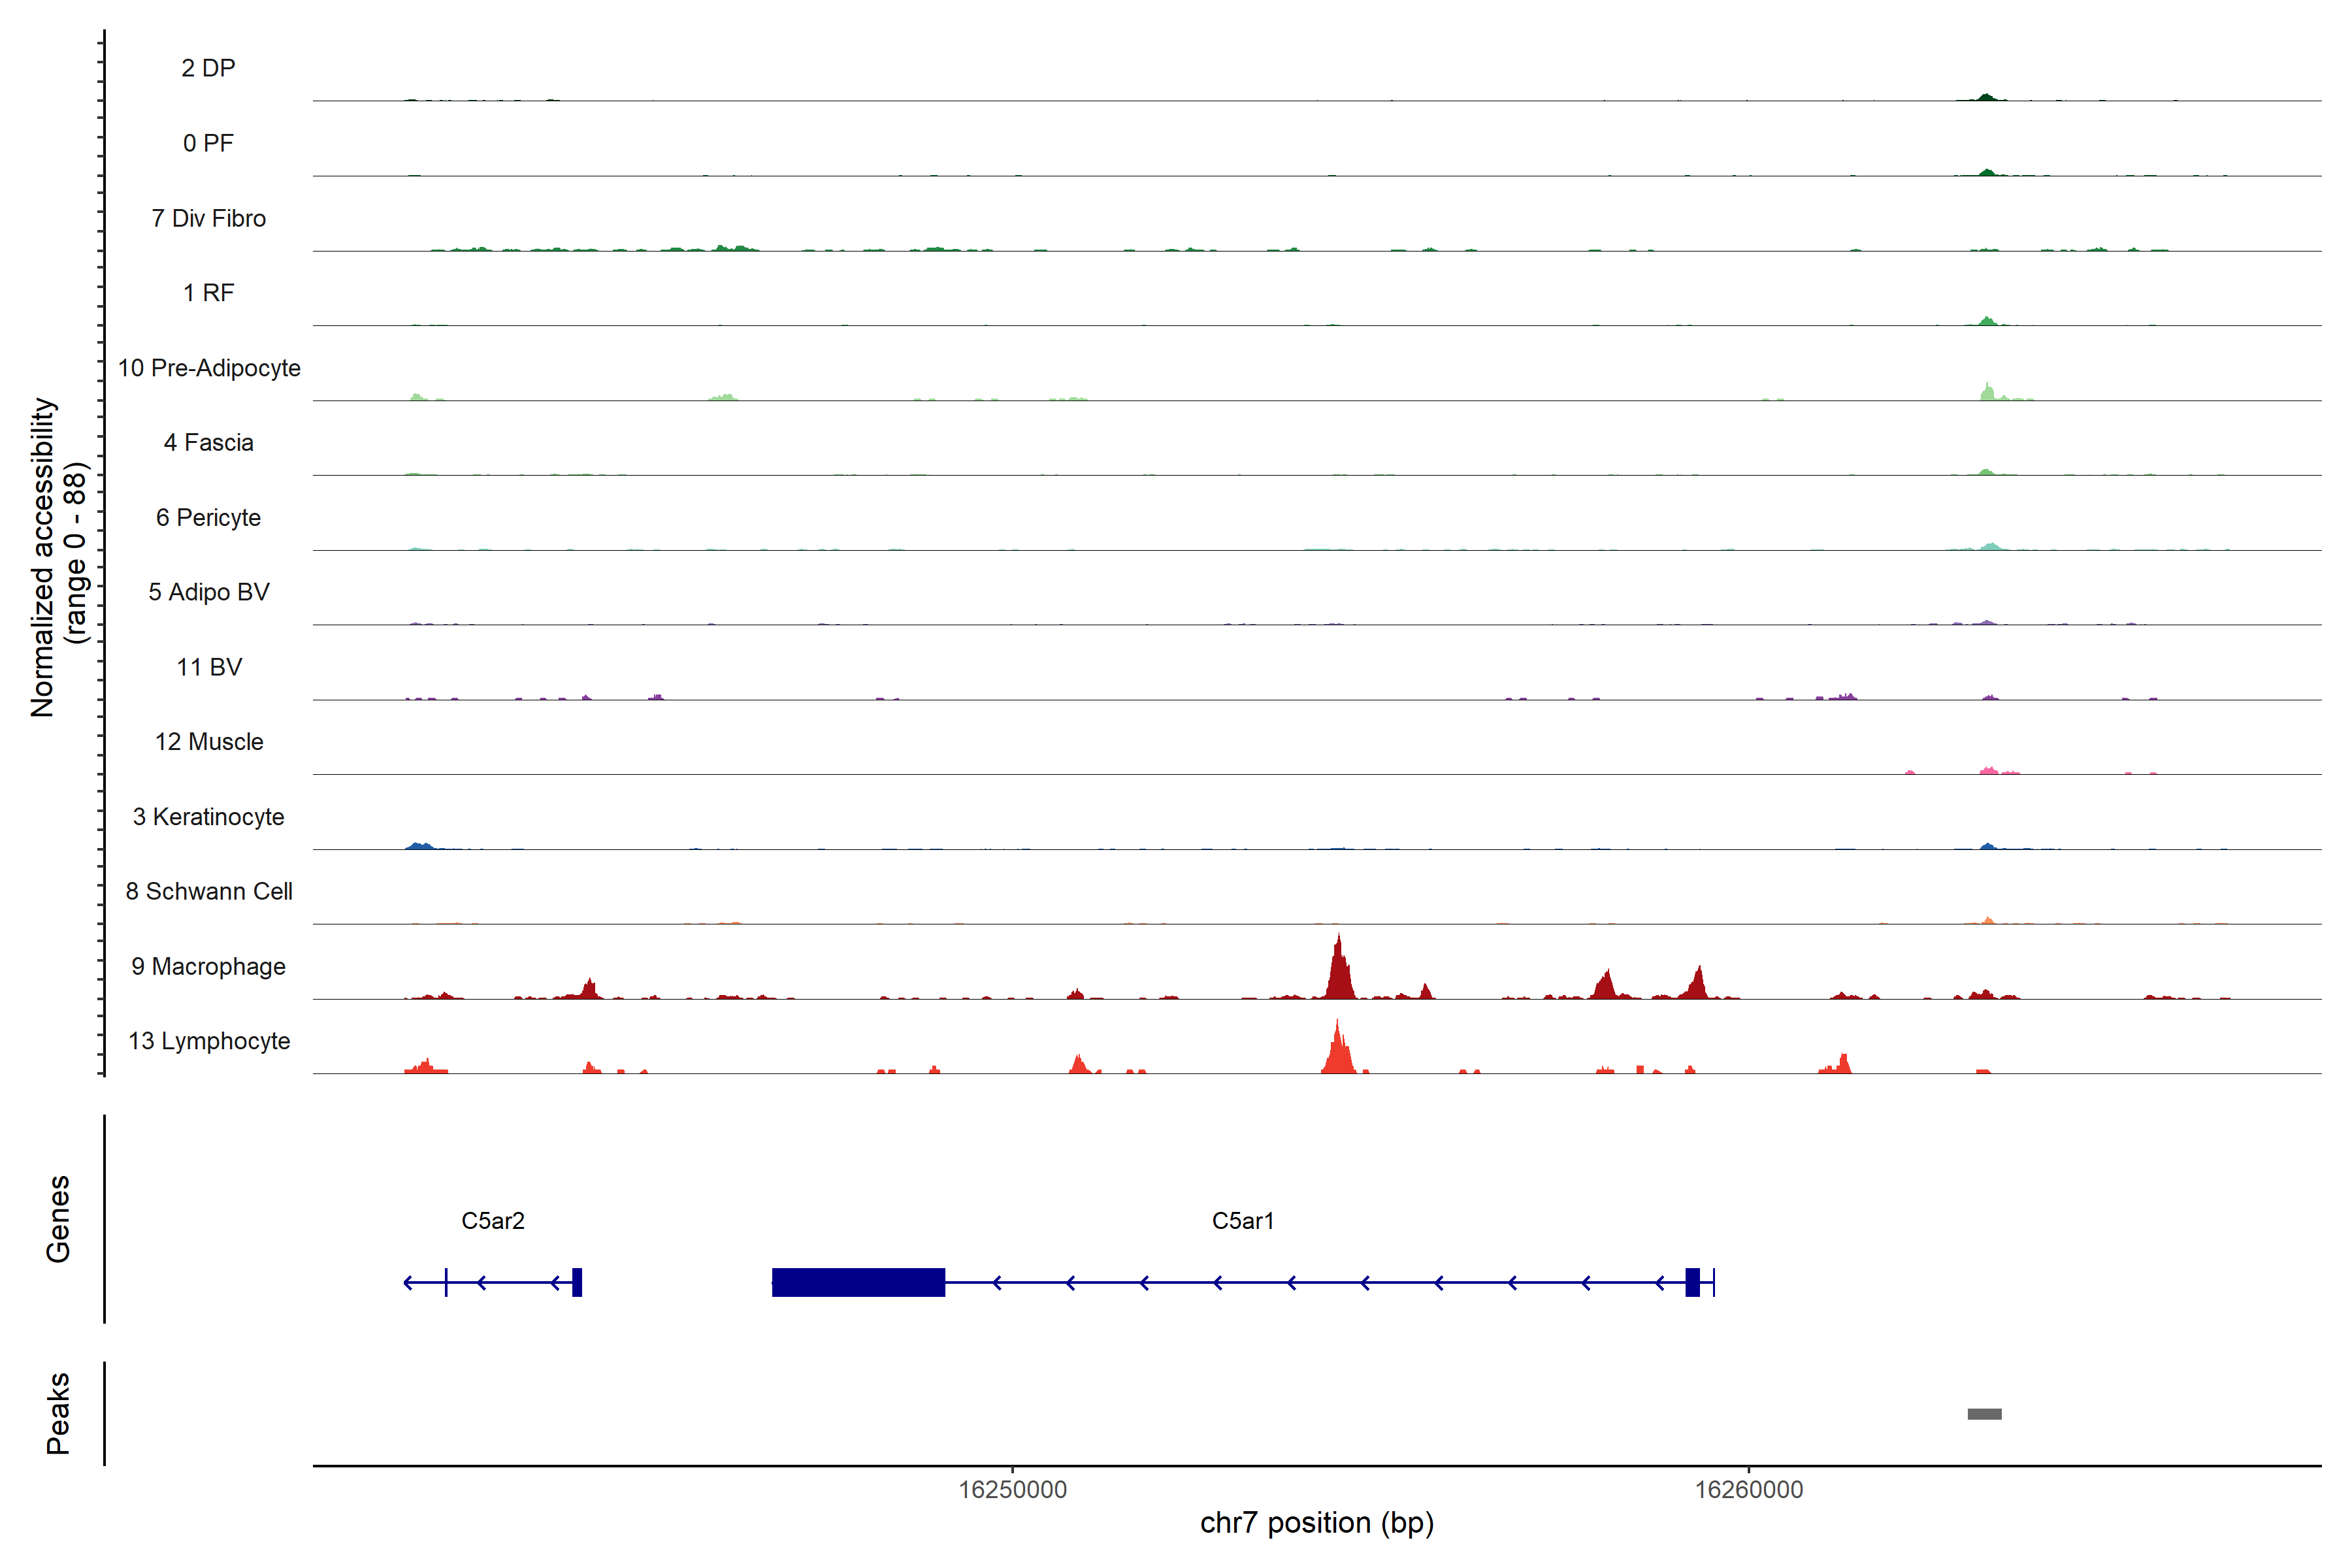This screenshot has width=2352, height=1568.
Task: Click the C5ar2 gene label
Action: pos(492,1220)
